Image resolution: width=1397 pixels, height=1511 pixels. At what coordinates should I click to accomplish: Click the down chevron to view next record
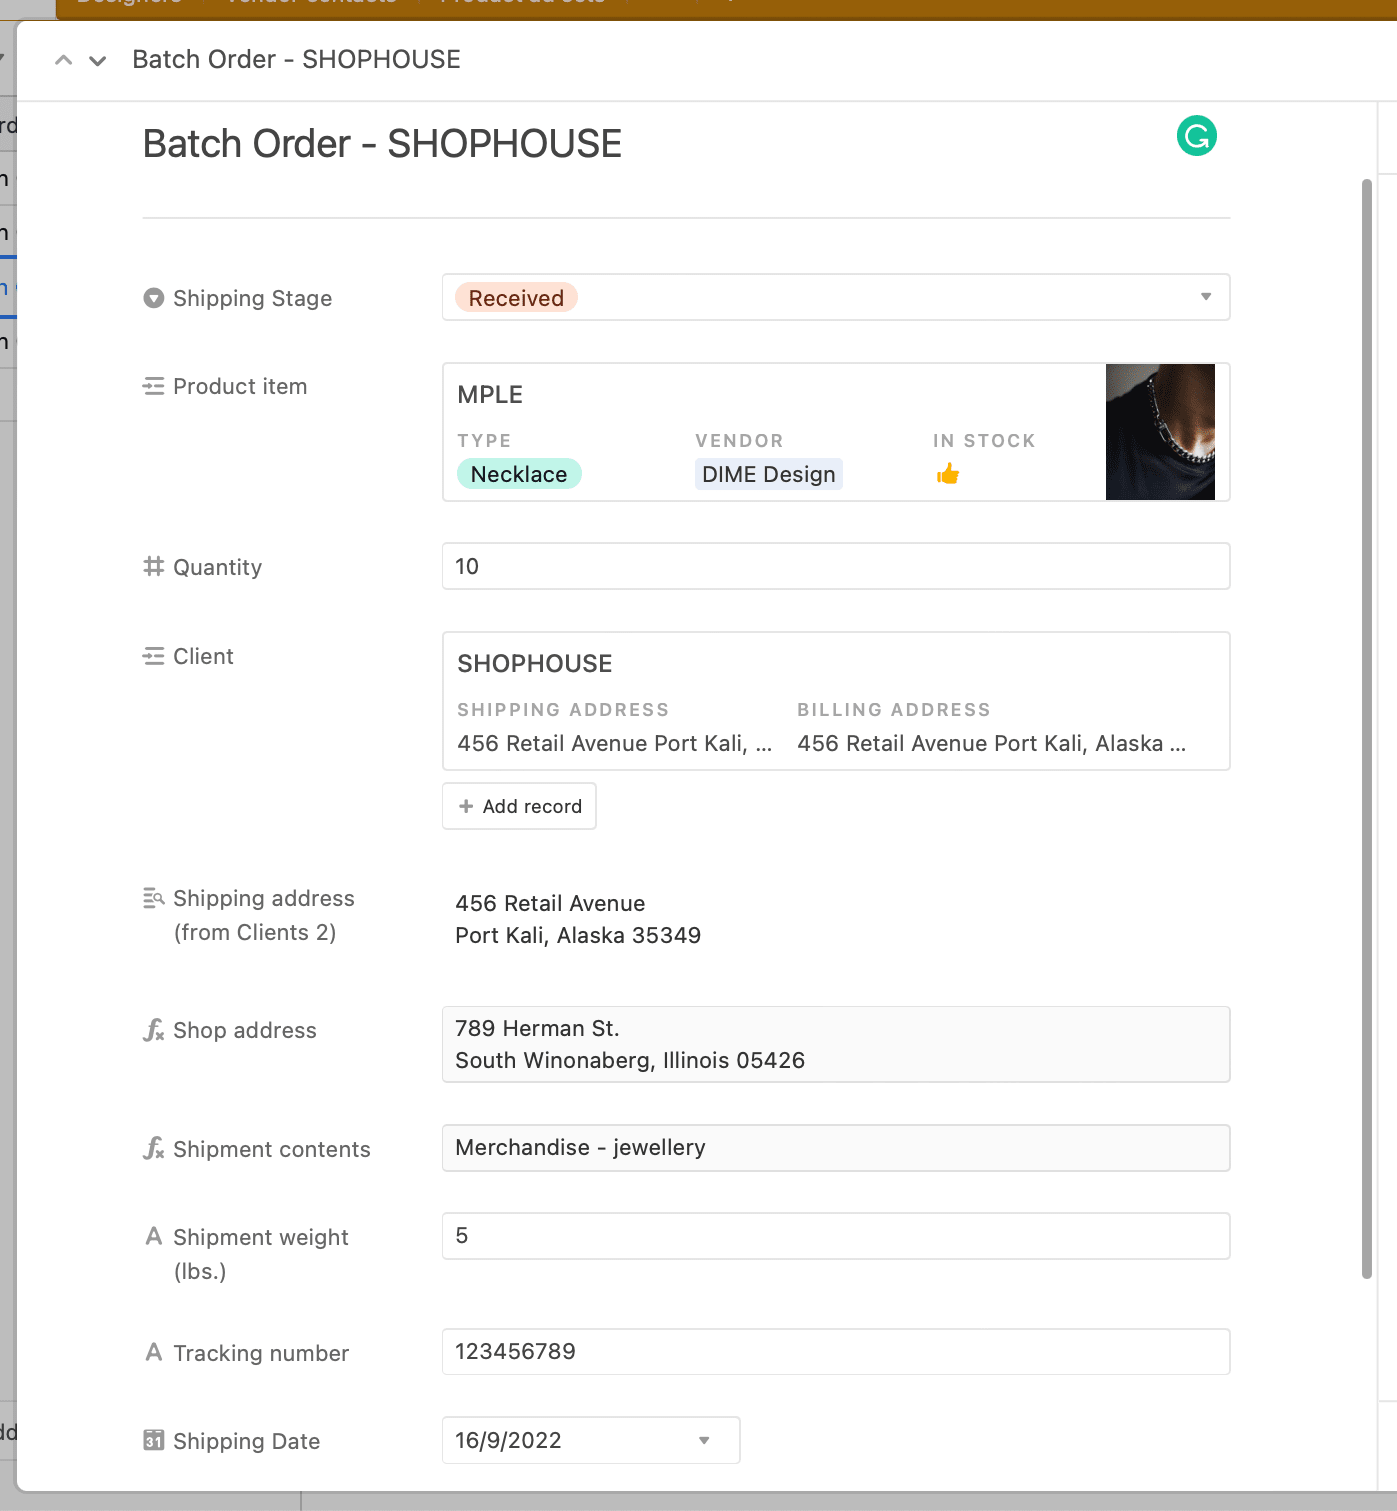(x=97, y=60)
